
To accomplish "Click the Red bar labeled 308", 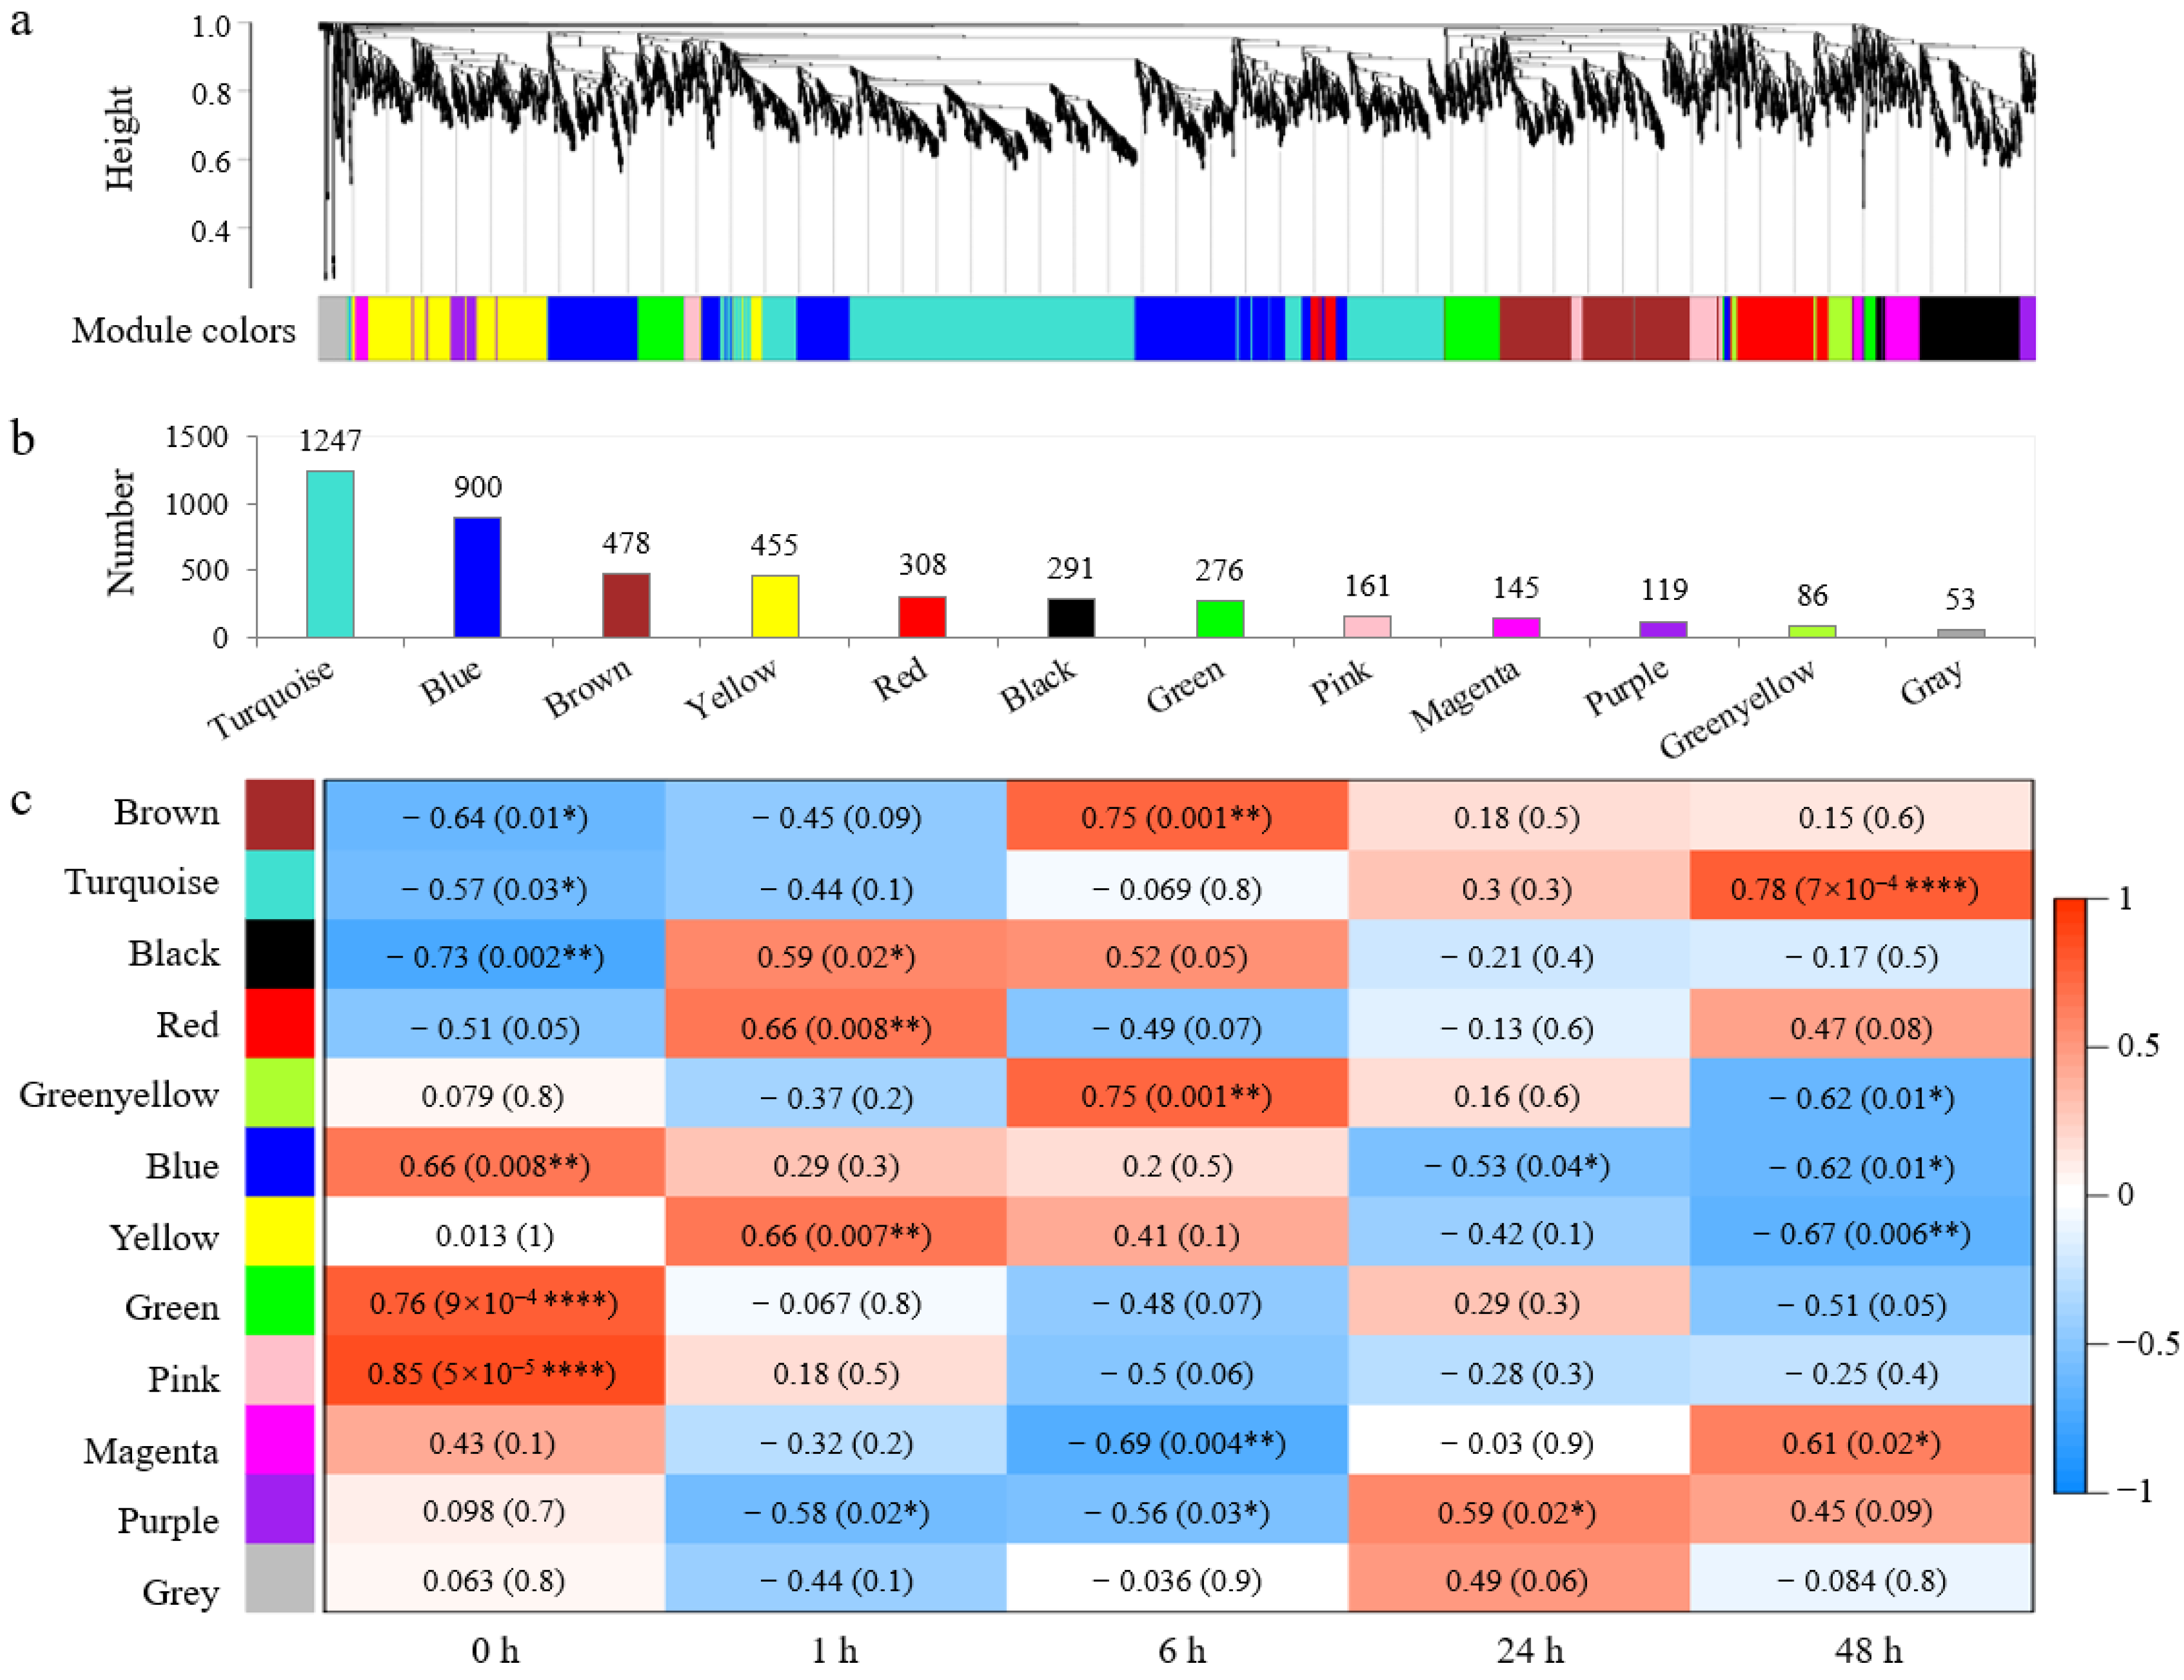I will coord(922,616).
